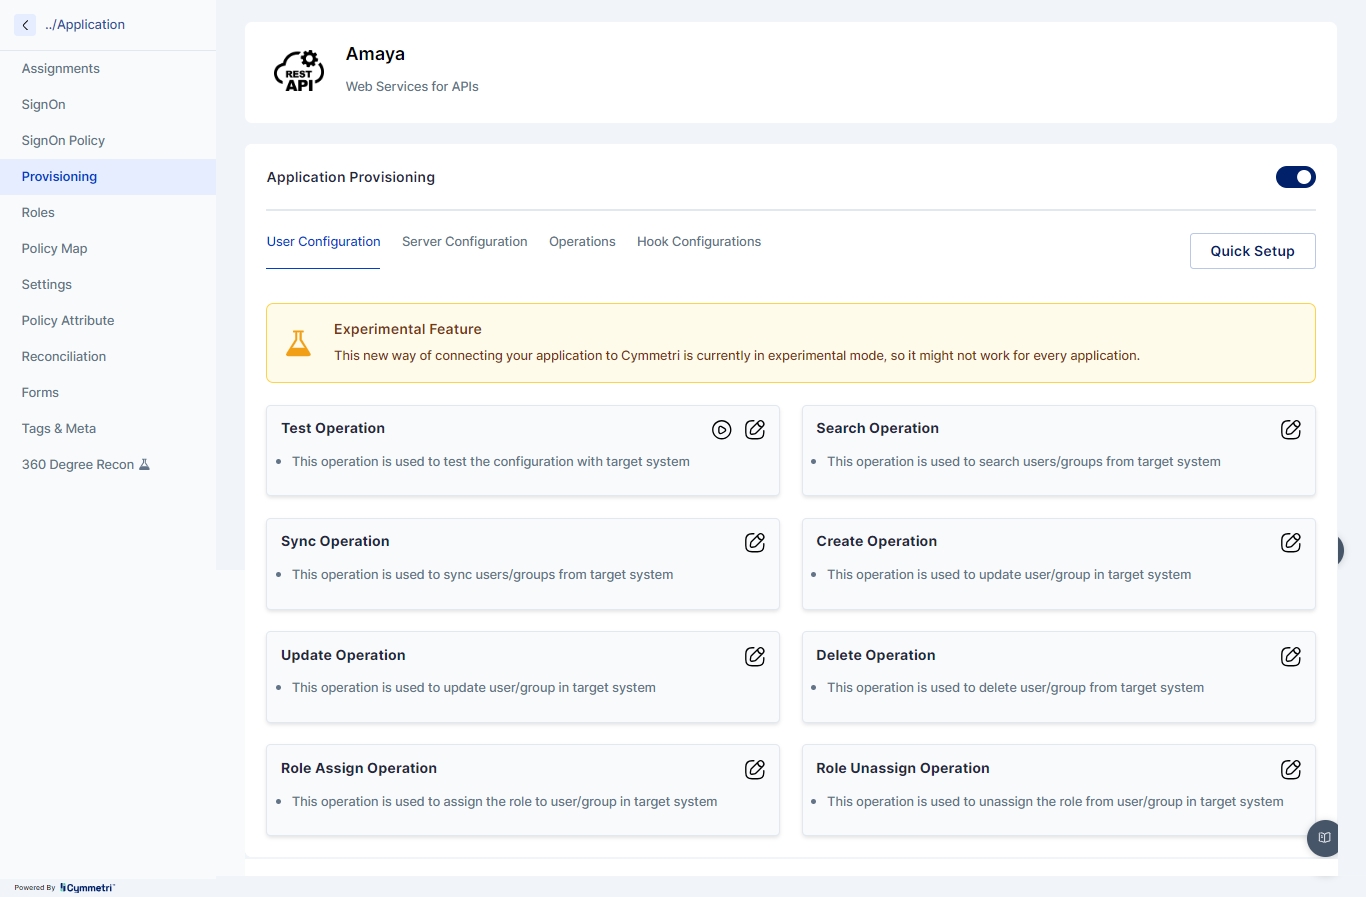This screenshot has height=897, width=1366.
Task: Click edit icon on Create Operation
Action: (1291, 542)
